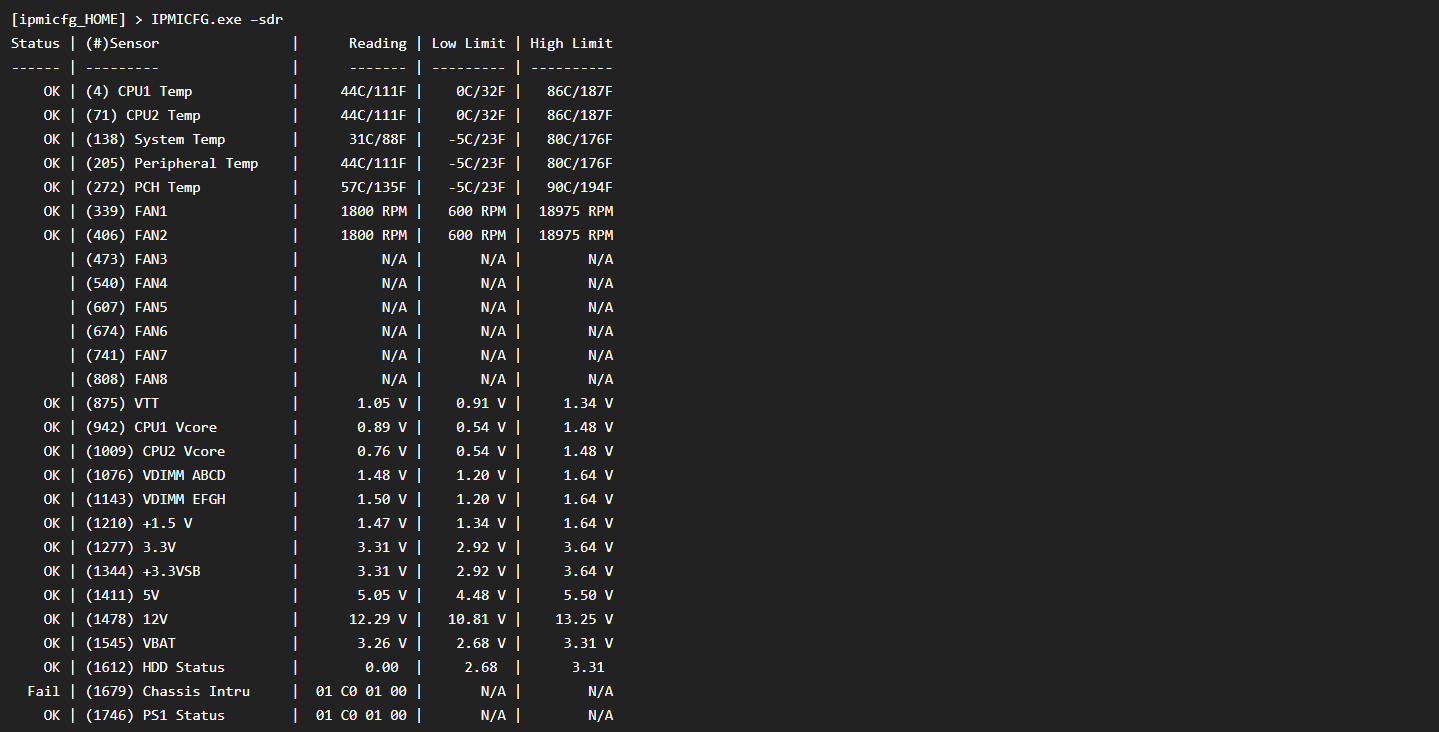Click the FAN1 reading 1800 RPM
This screenshot has width=1439, height=732.
coord(373,211)
